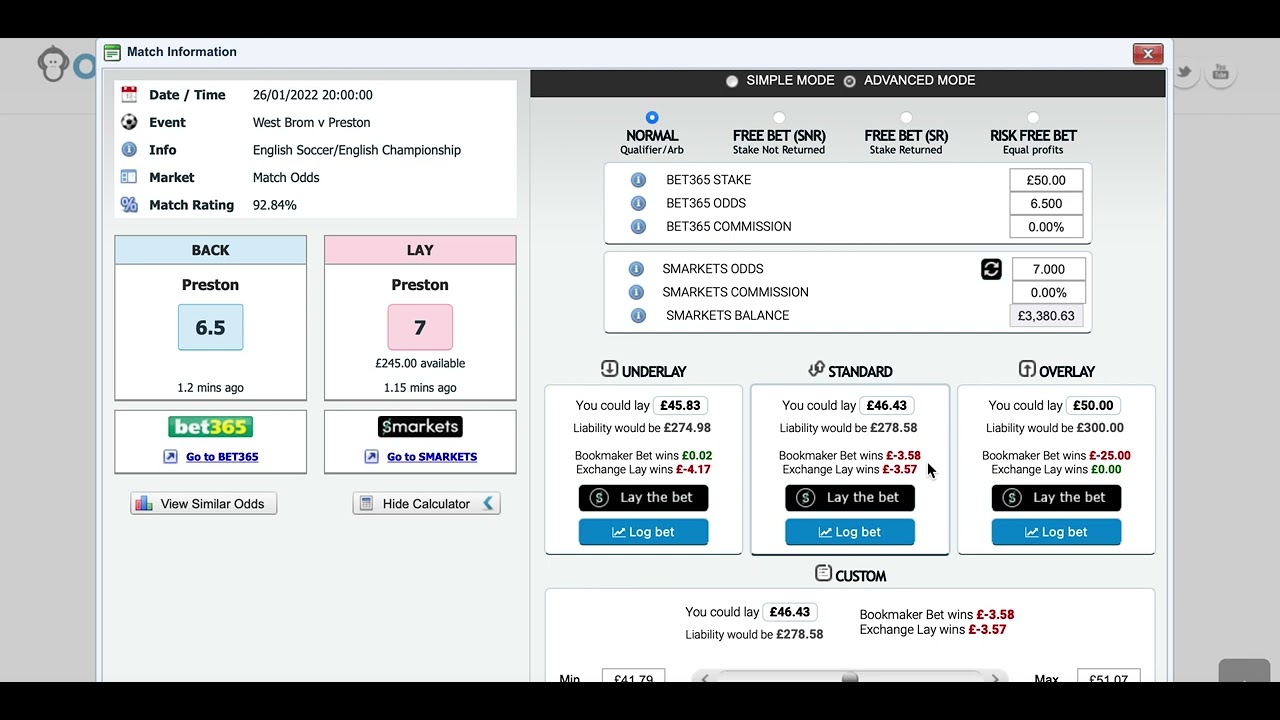The height and width of the screenshot is (720, 1280).
Task: Select the FREE BET (SR) radio button
Action: point(906,118)
